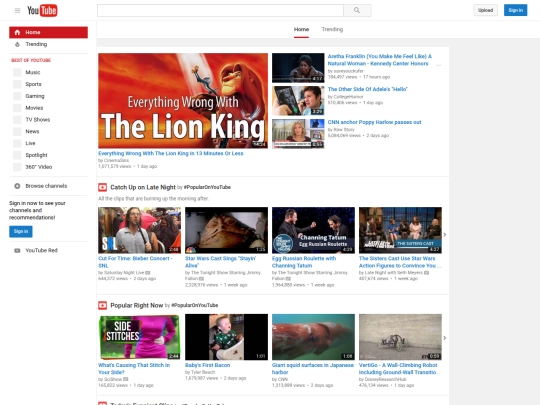Open the hamburger guide menu
Screen dimensions: 540x405
(x=17, y=10)
